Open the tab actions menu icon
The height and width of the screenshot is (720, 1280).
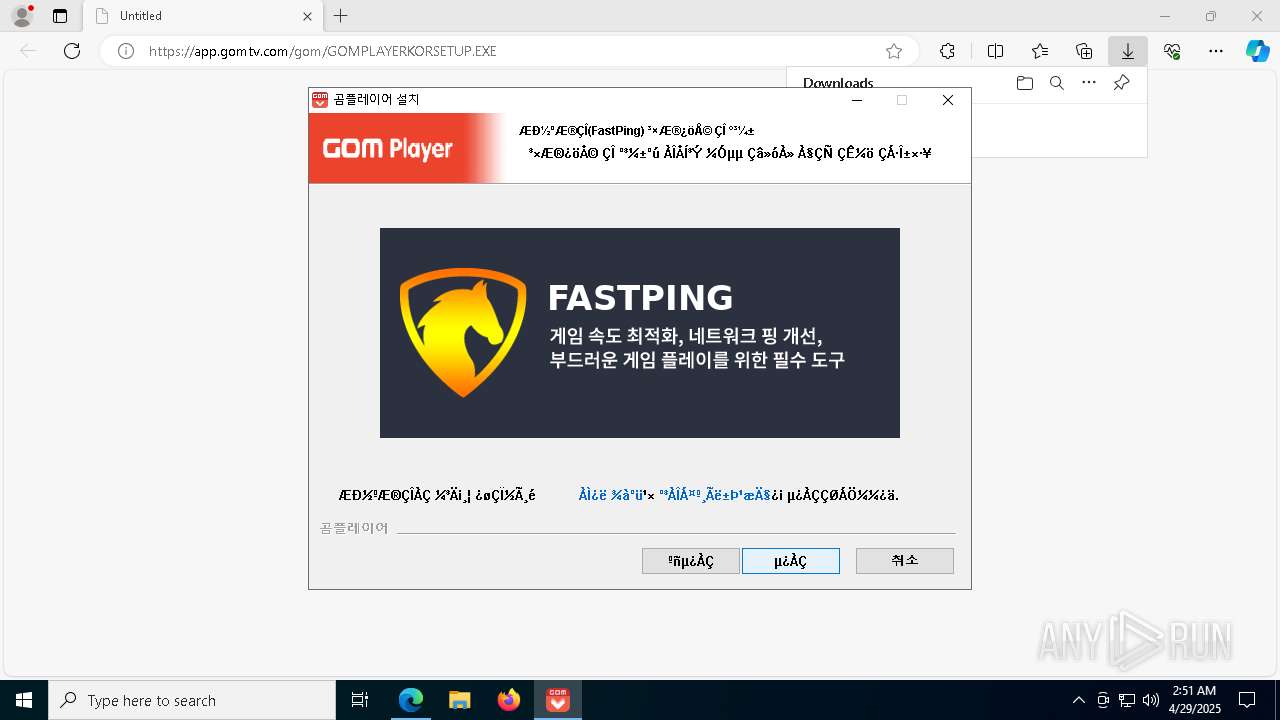point(60,16)
